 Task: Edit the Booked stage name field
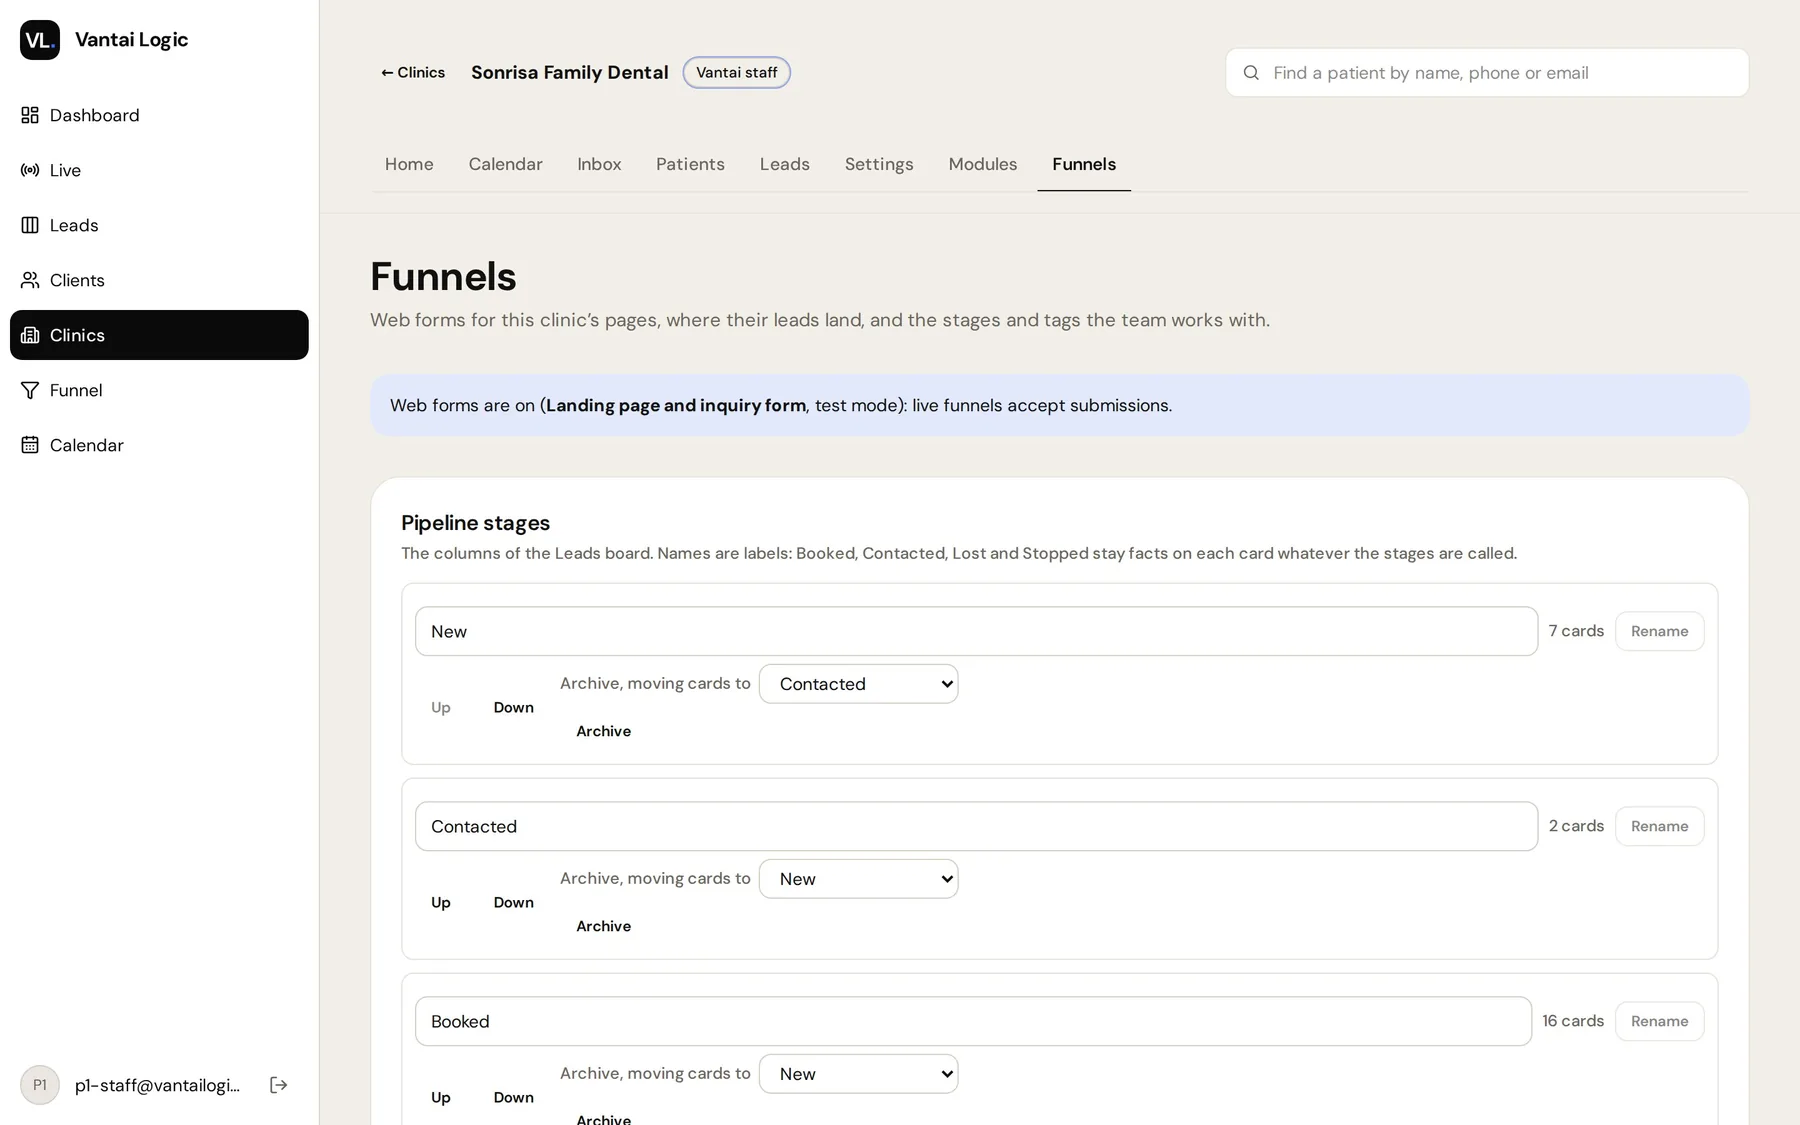point(973,1021)
